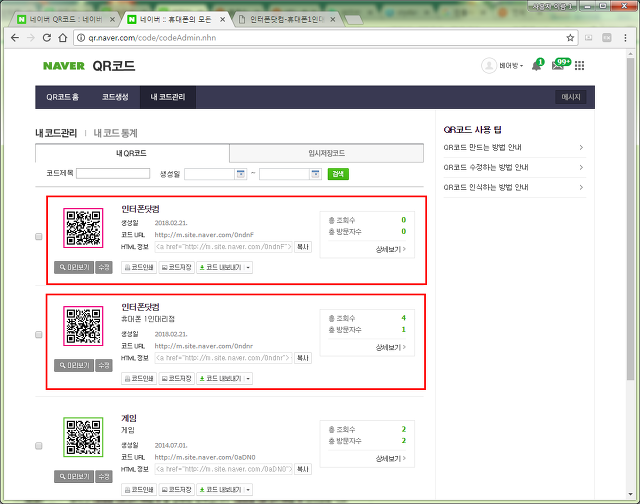Open Naver mail icon with 99+ badge
Image resolution: width=640 pixels, height=504 pixels.
pos(560,64)
